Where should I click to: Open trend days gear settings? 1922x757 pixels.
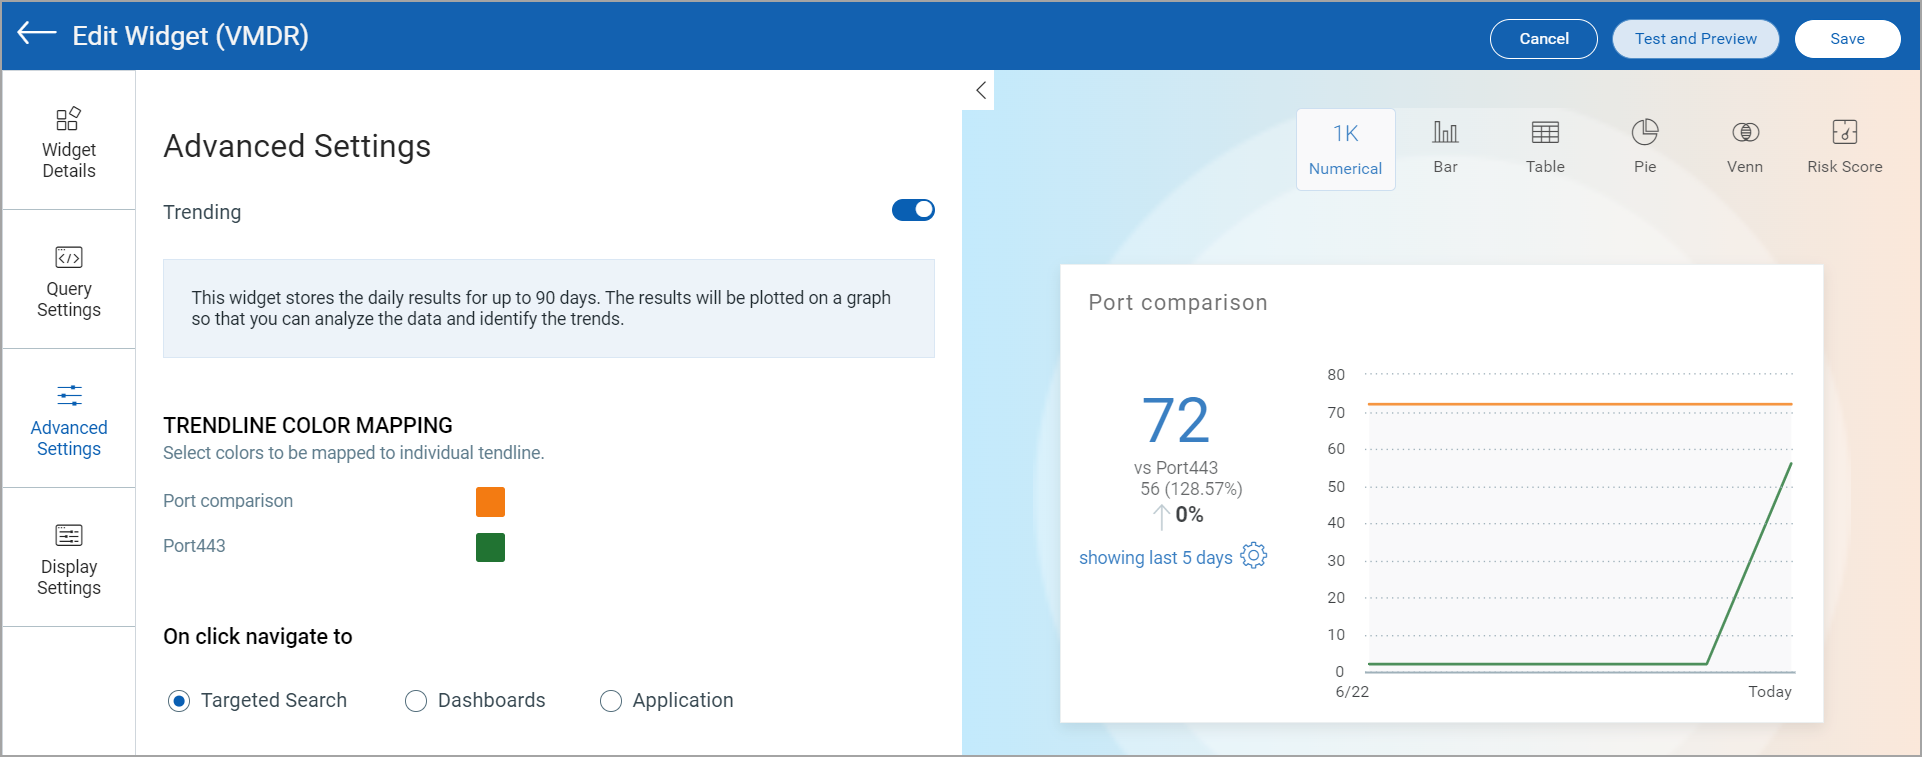1254,556
